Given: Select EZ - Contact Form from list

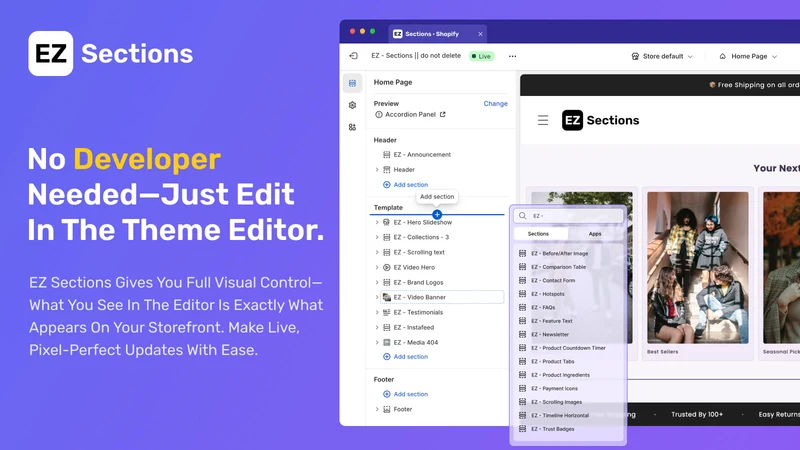Looking at the screenshot, I should [553, 280].
